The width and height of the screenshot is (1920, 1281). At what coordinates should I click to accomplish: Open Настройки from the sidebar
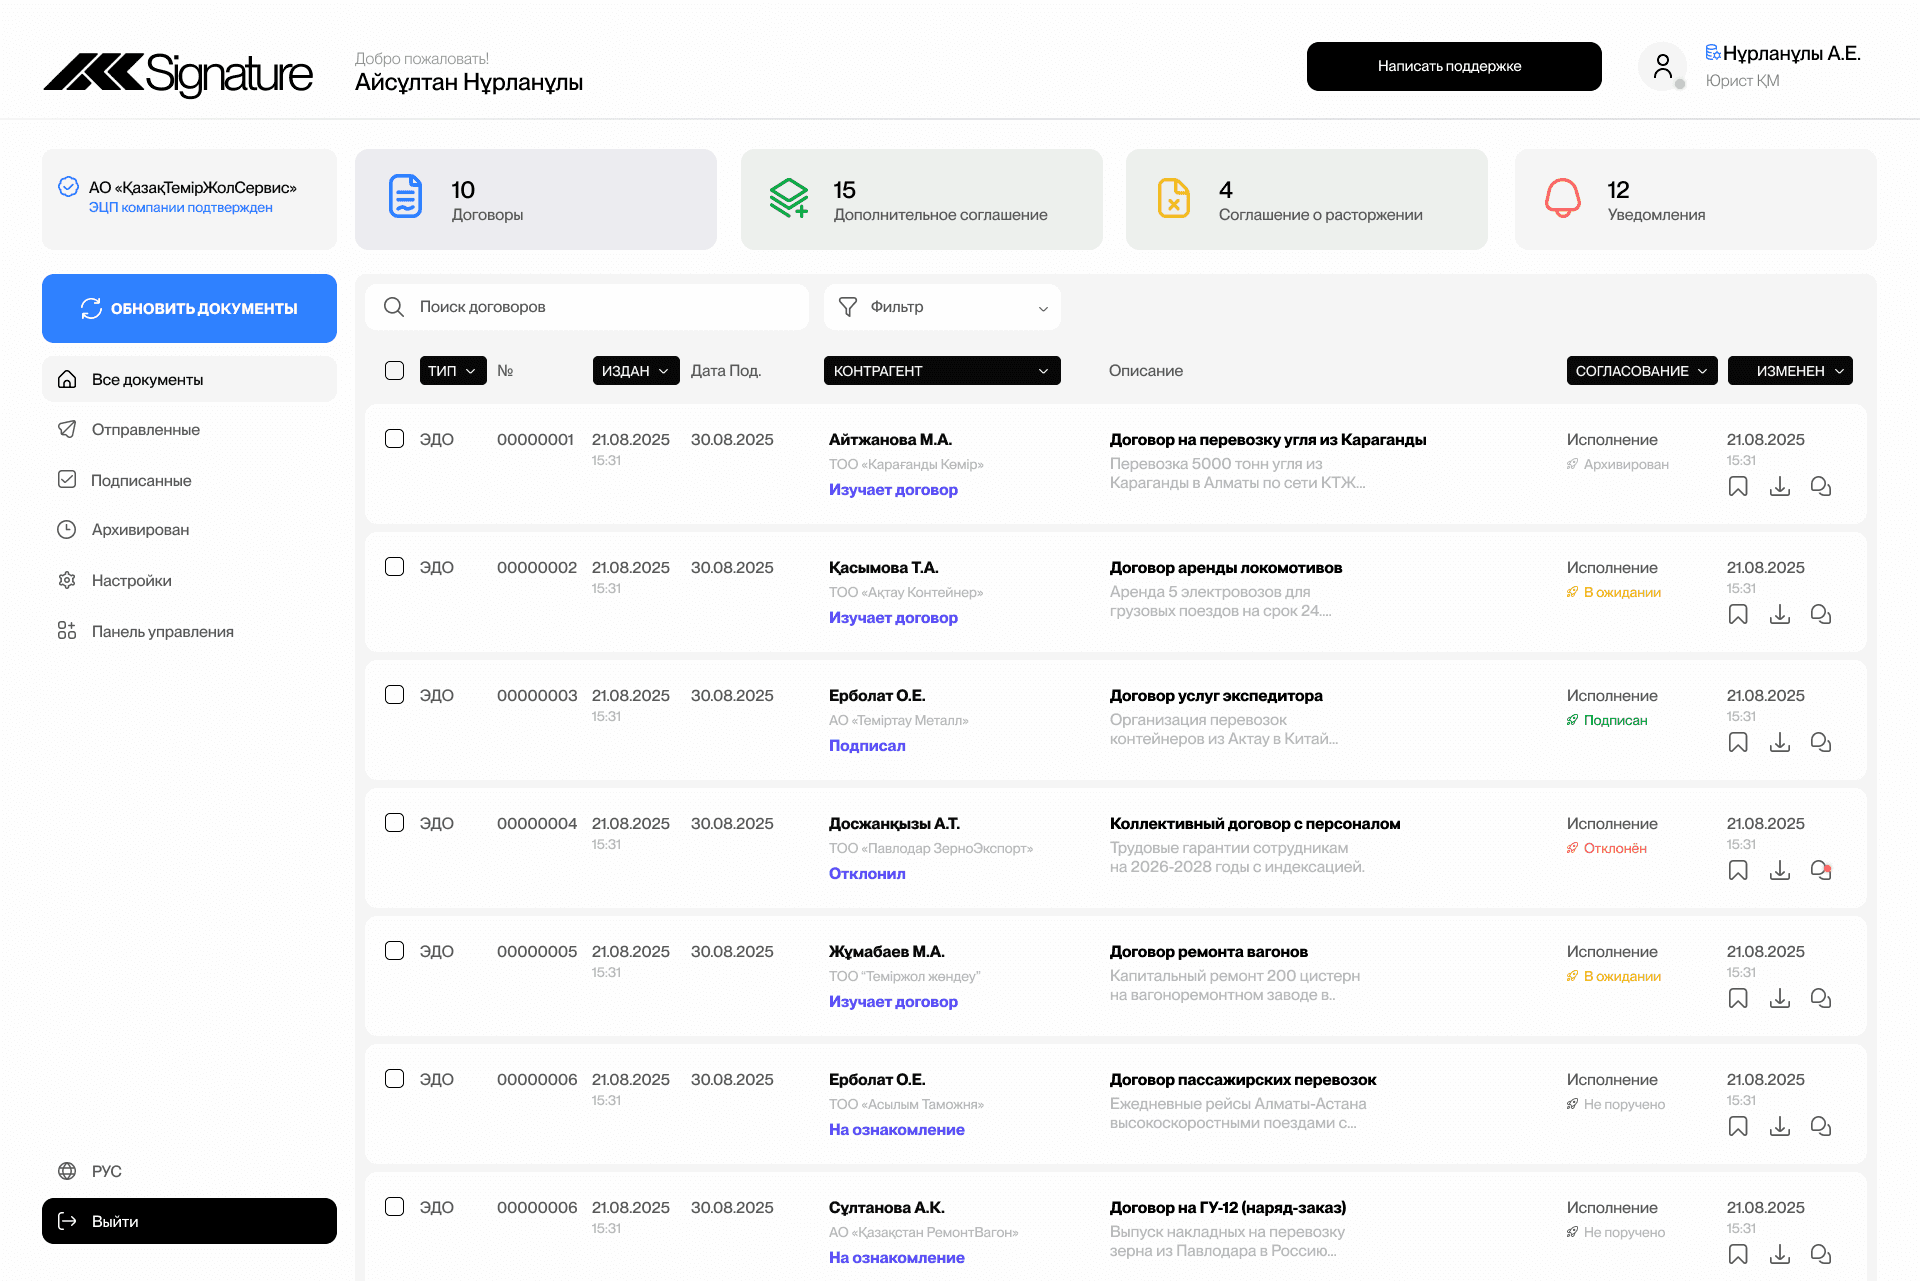tap(131, 580)
